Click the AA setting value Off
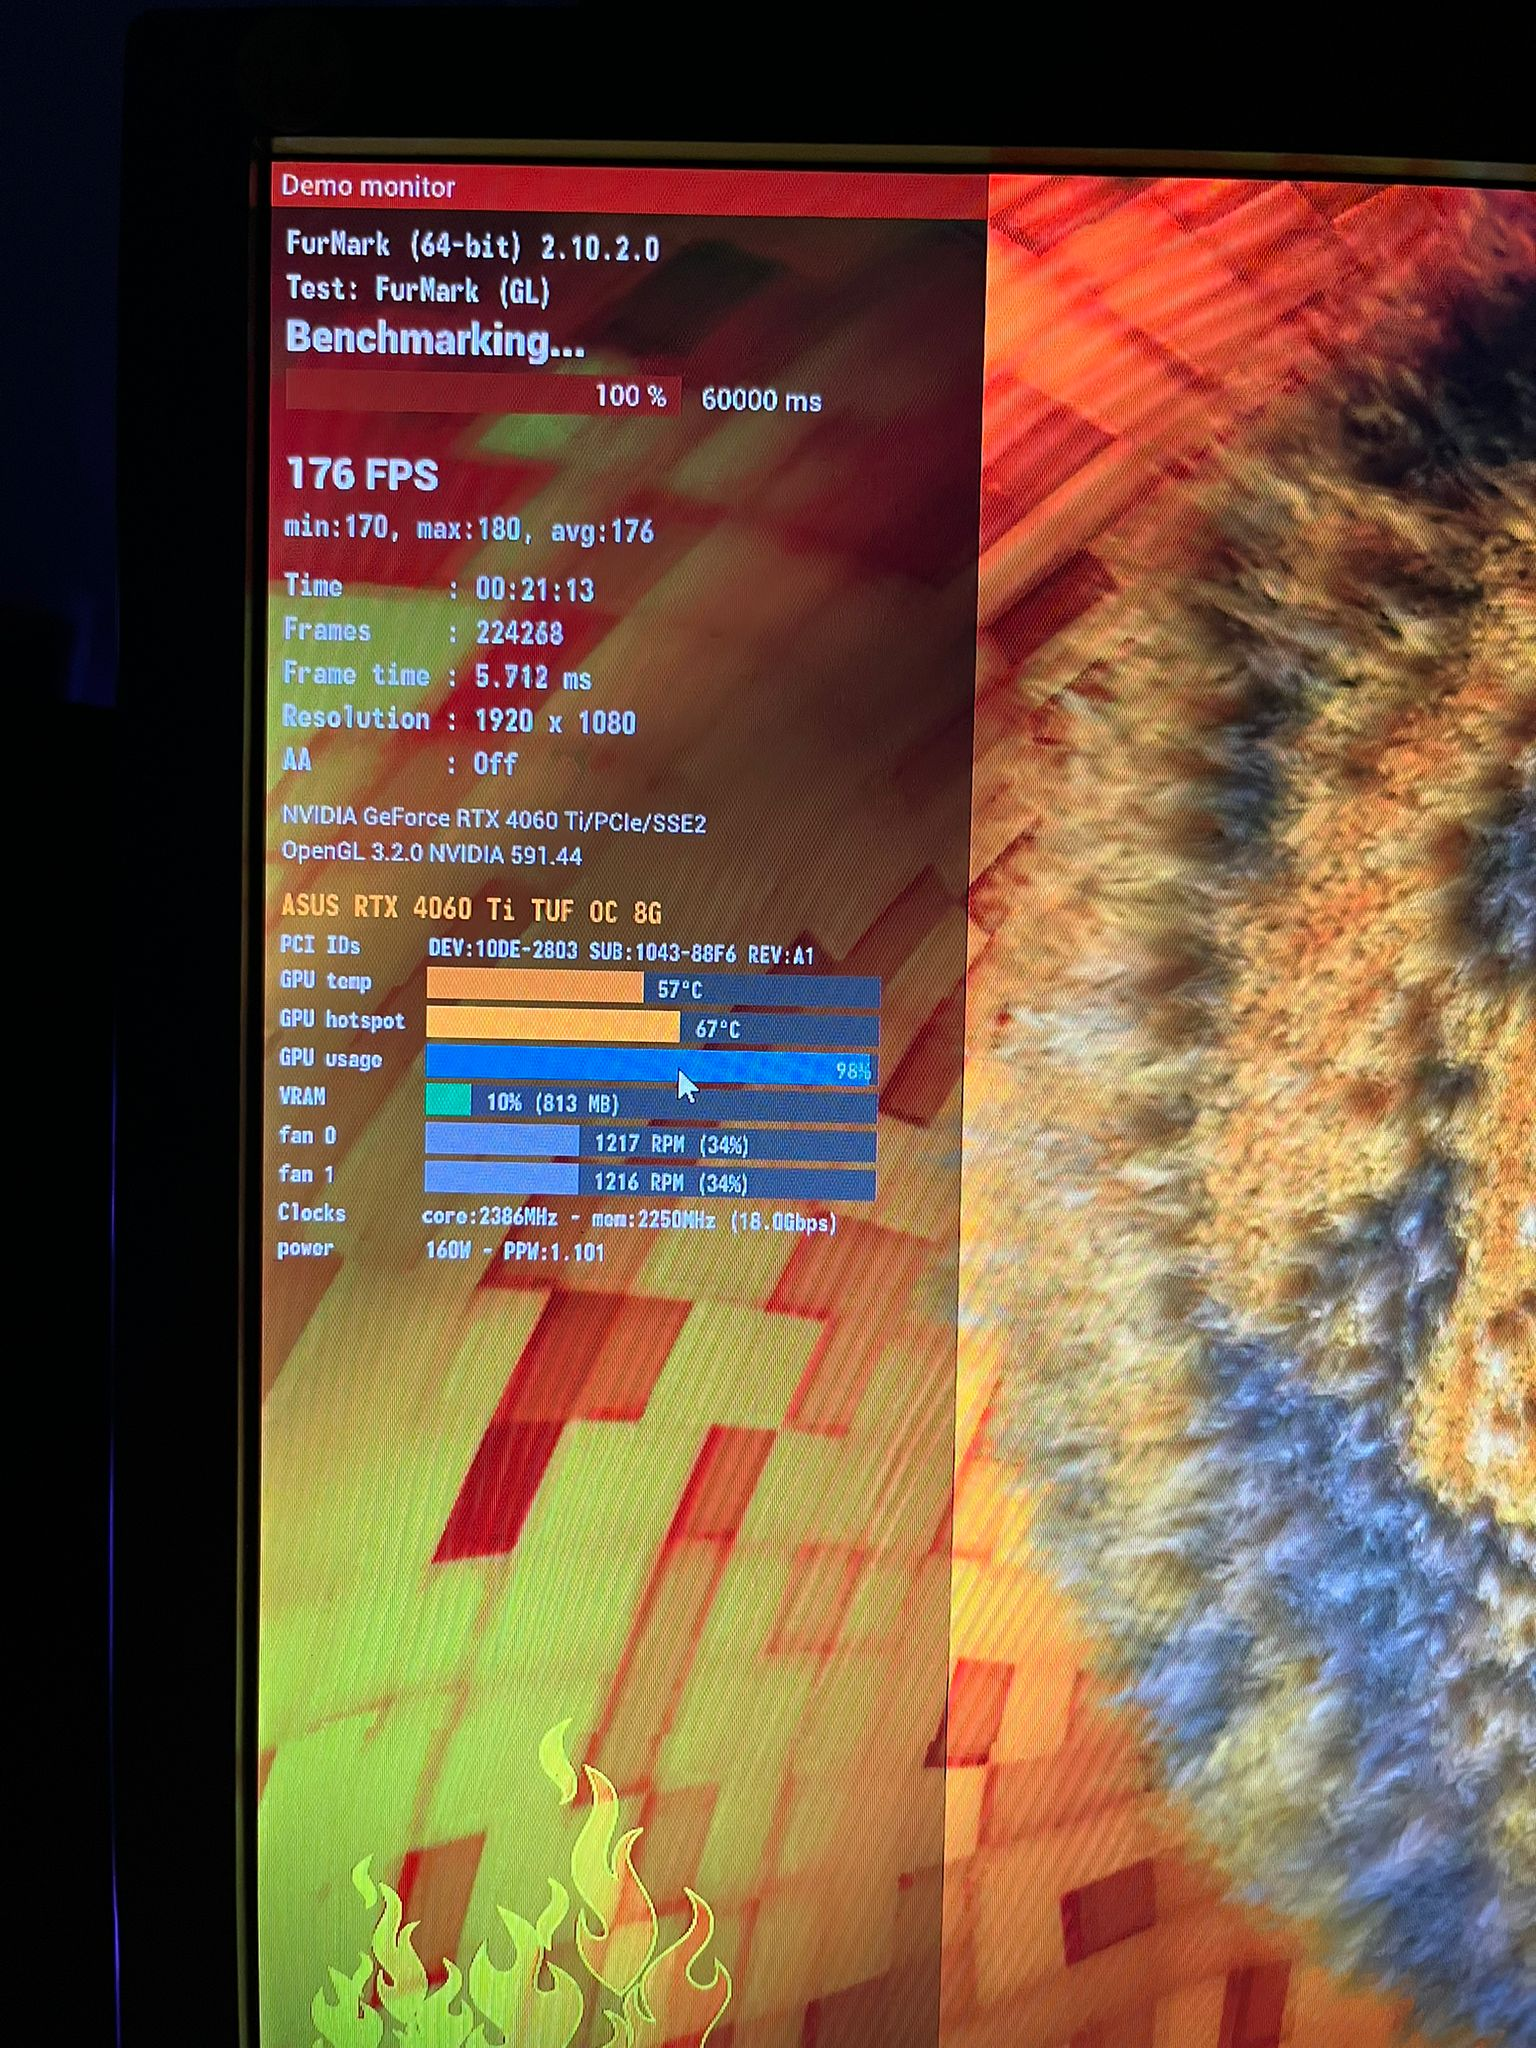This screenshot has width=1536, height=2048. click(495, 764)
